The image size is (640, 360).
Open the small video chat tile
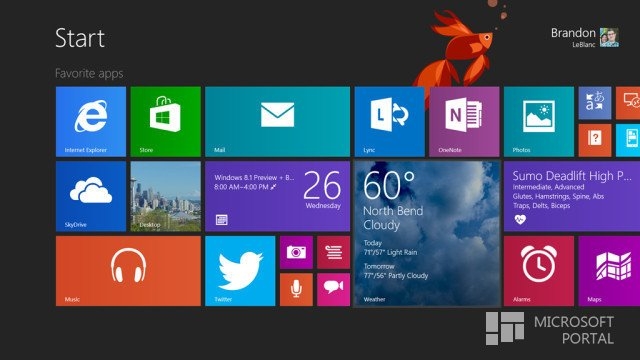click(x=333, y=289)
